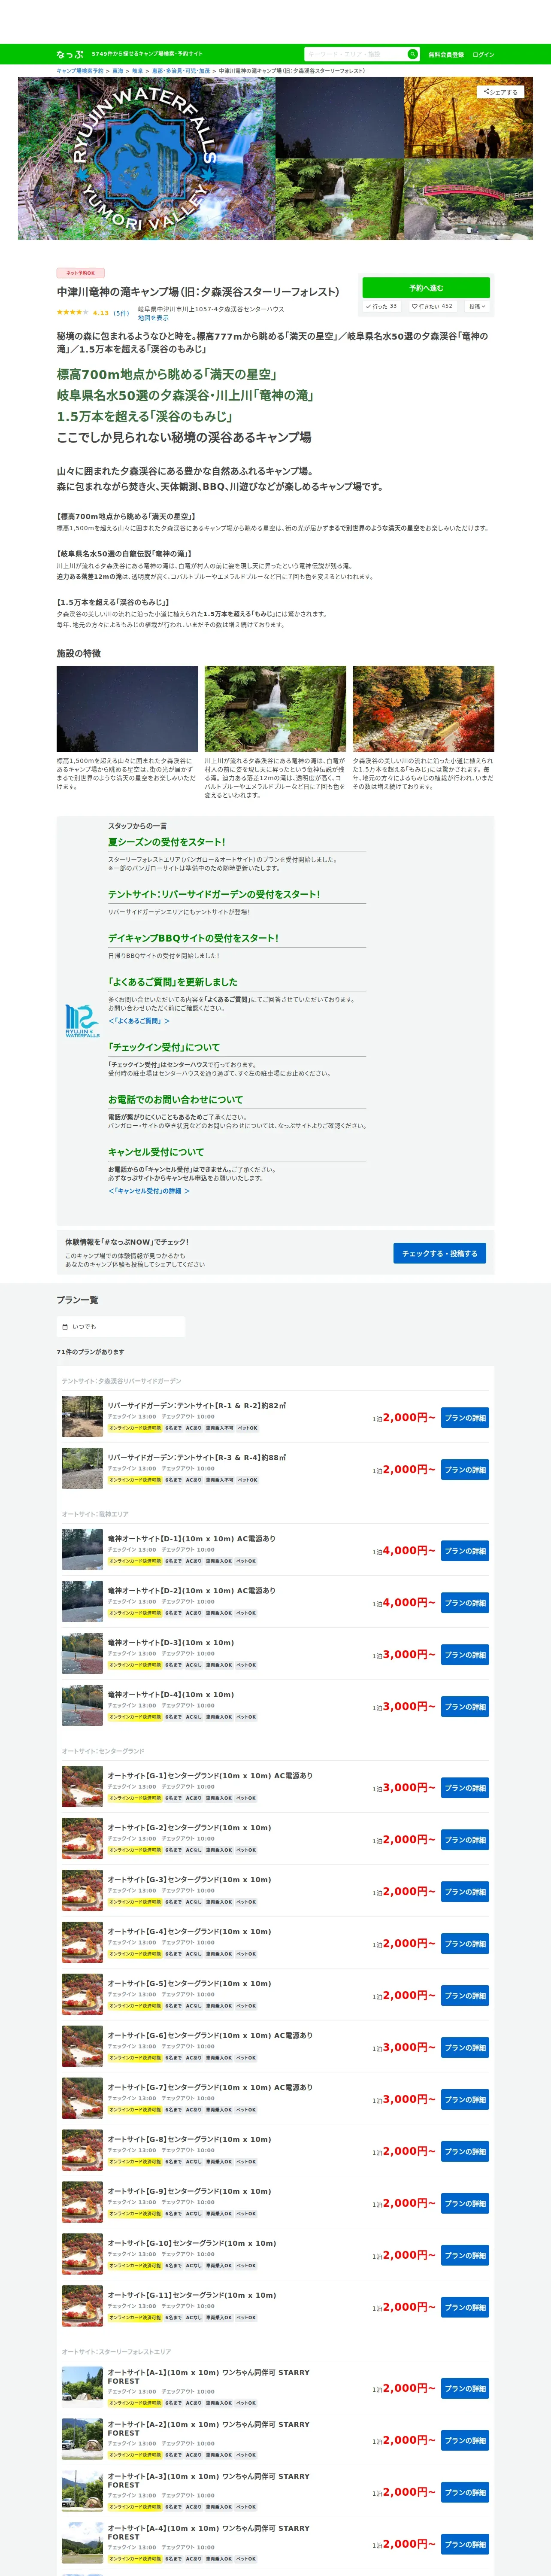
Task: Open プランの詳細 for 竜神オートサイト[D-1]
Action: [465, 1551]
